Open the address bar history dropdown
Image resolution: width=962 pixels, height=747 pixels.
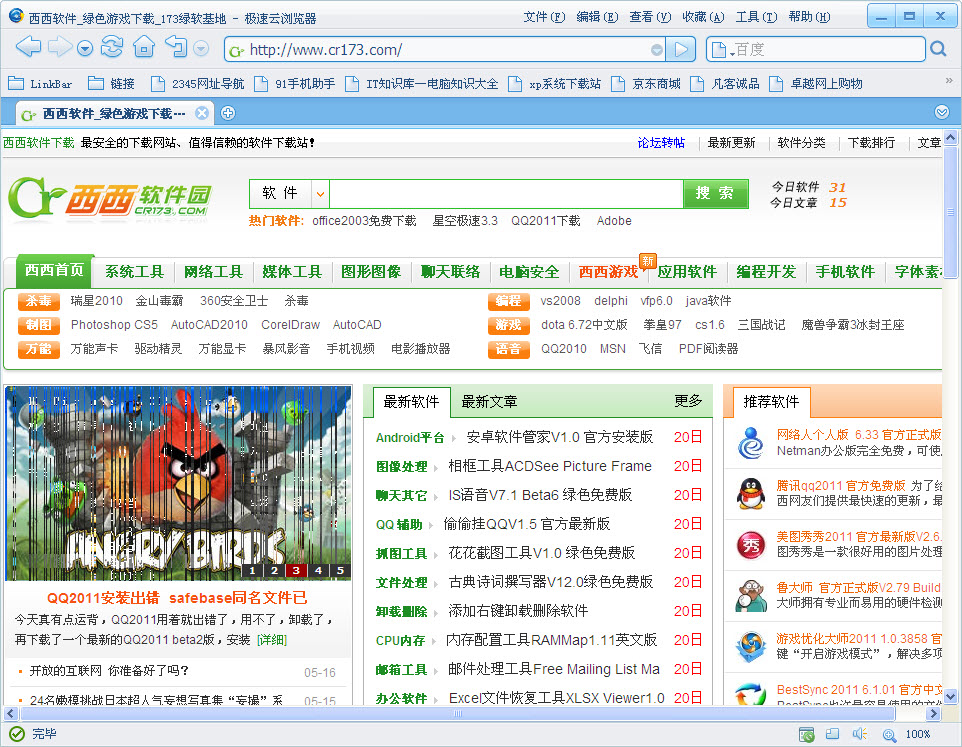(656, 50)
